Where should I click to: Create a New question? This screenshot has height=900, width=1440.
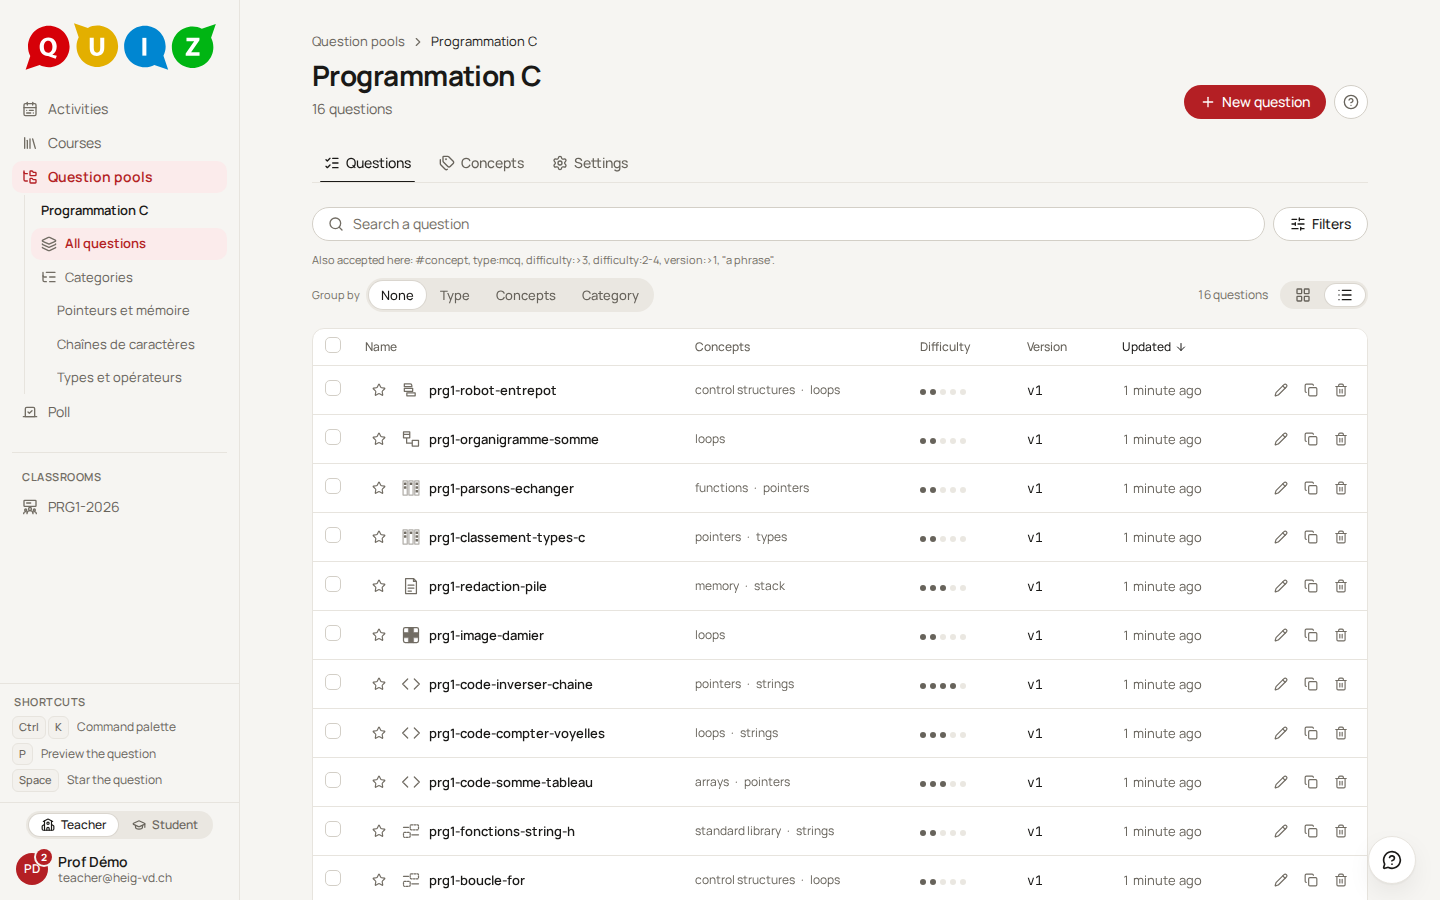pos(1255,102)
